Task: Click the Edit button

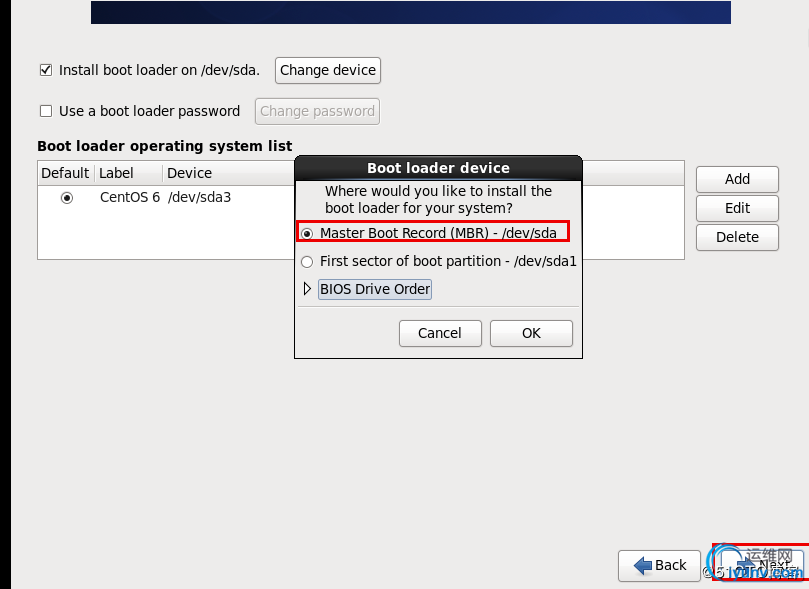Action: [737, 208]
